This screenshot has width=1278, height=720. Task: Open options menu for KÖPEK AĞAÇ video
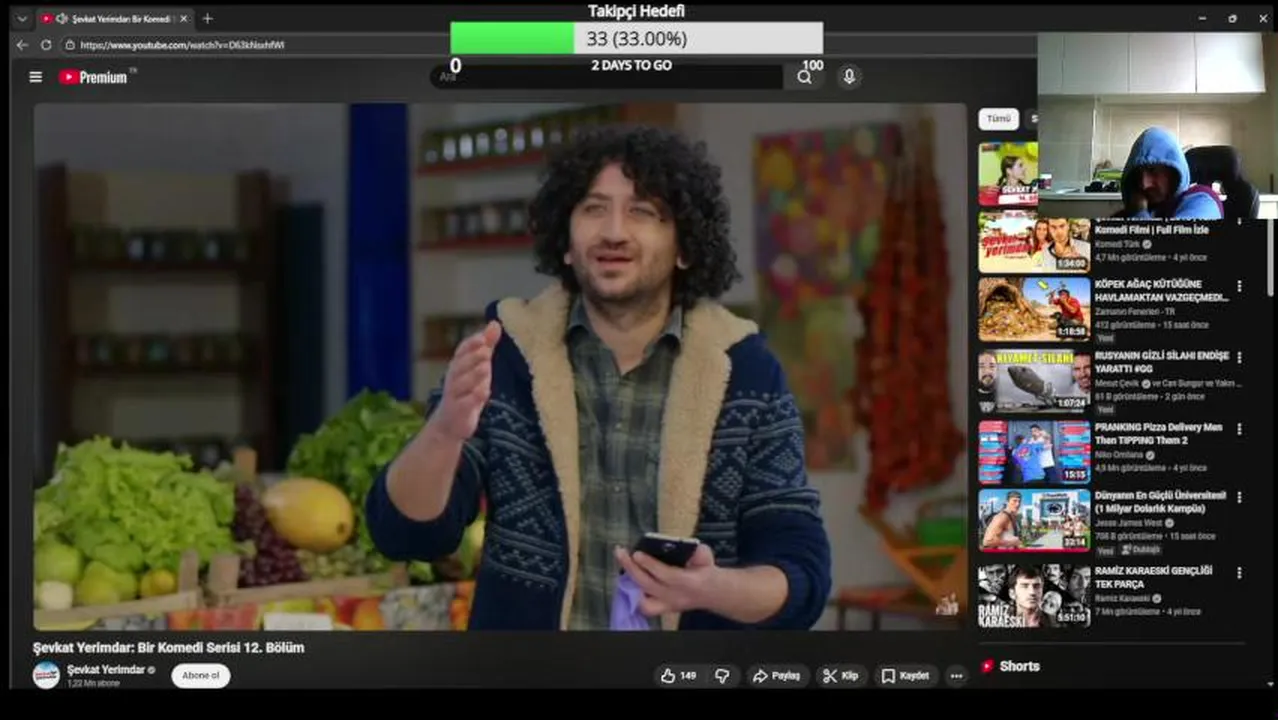pos(1239,286)
